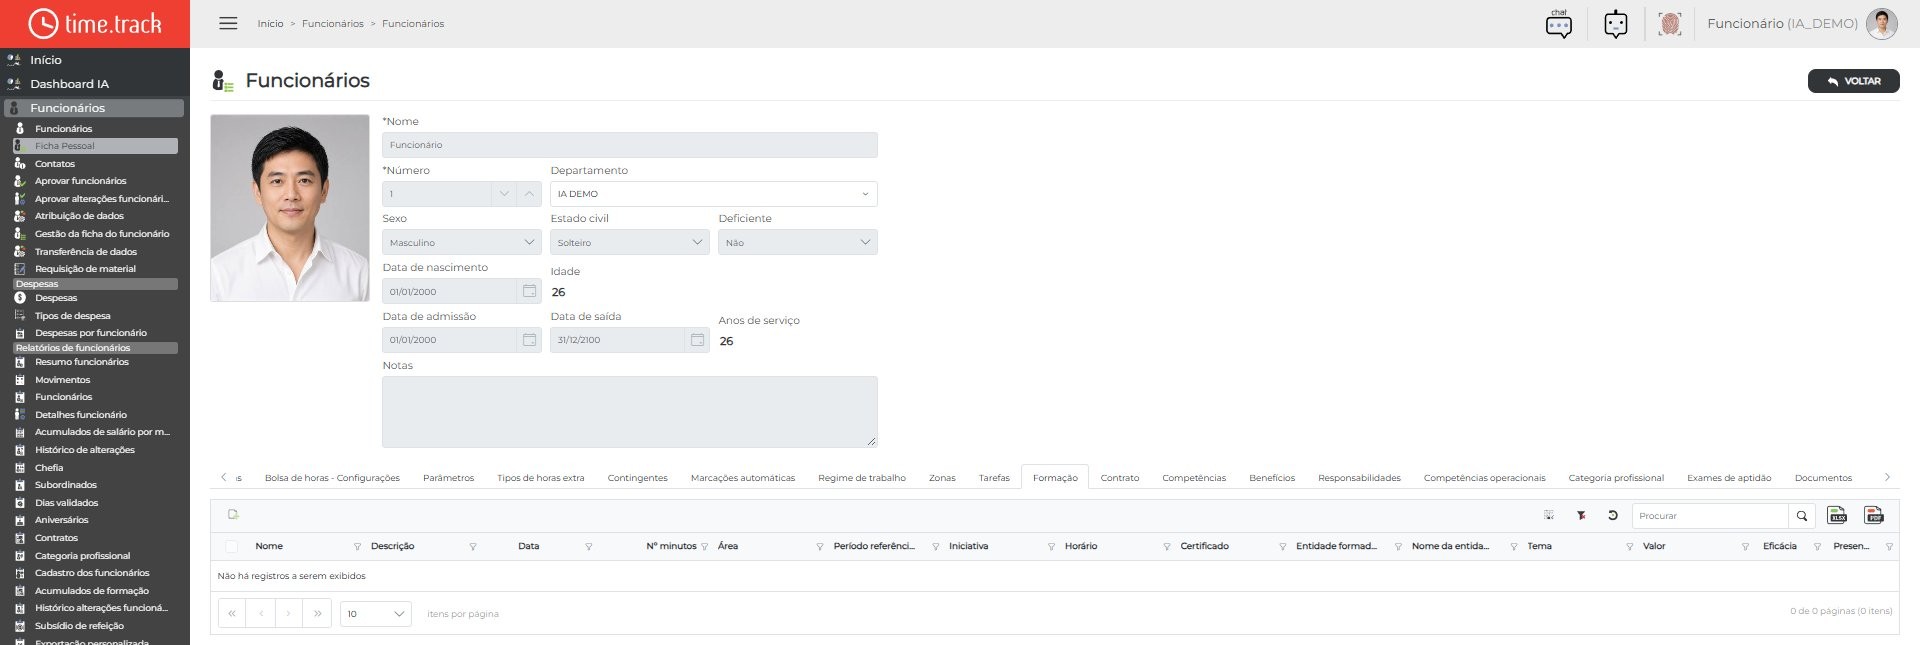Open the chat icon in the header
The image size is (1920, 645).
(1559, 24)
